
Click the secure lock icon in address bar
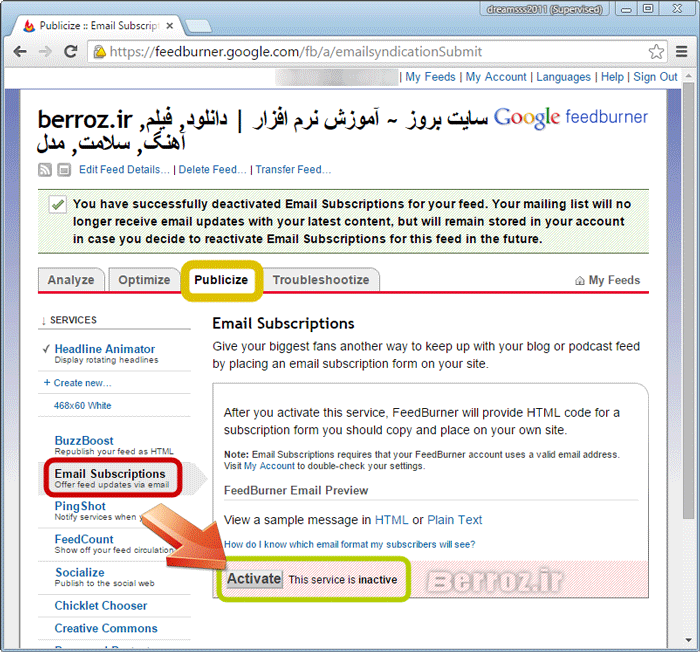click(100, 52)
